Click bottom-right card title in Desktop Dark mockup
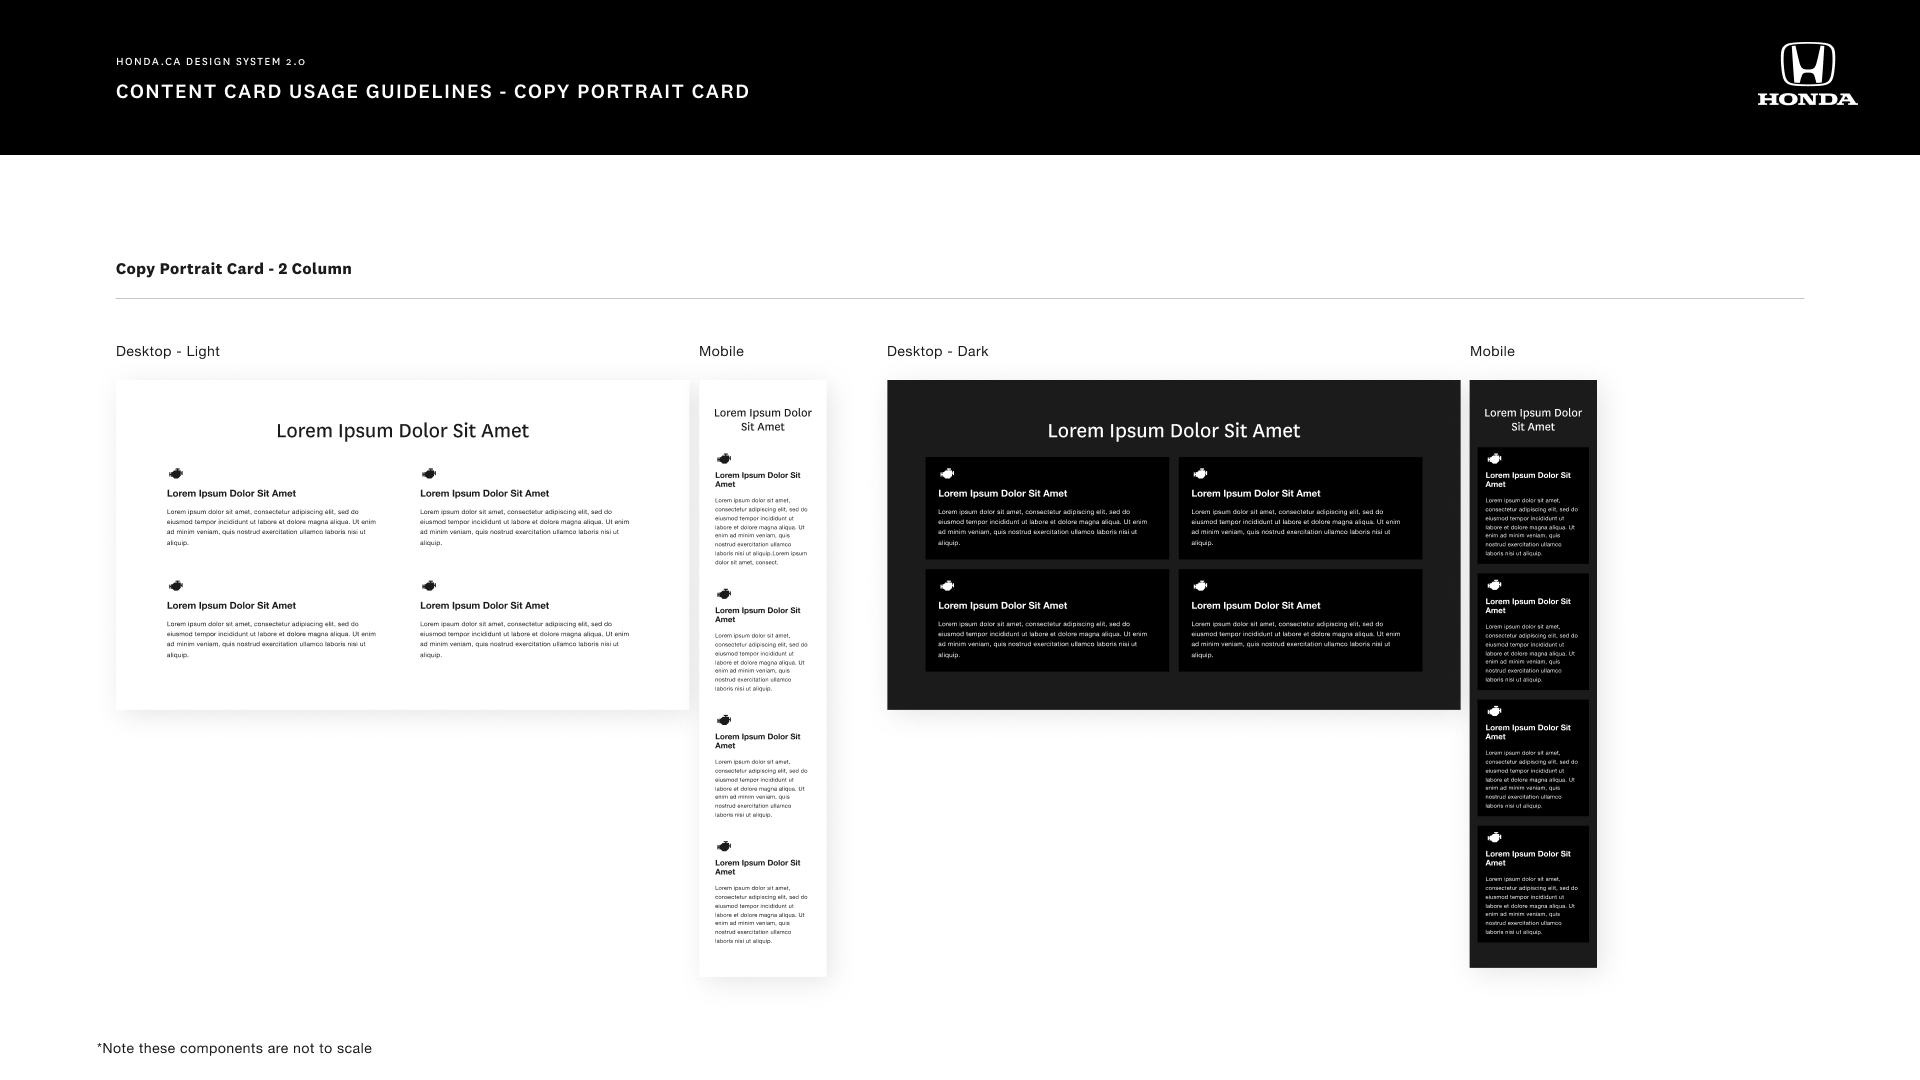Viewport: 1920px width, 1080px height. [x=1256, y=605]
